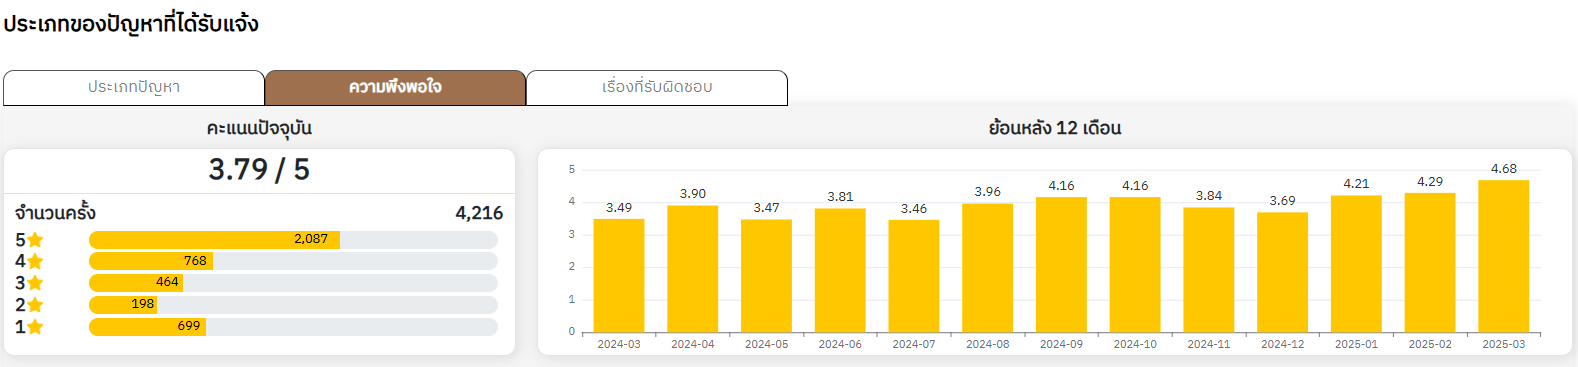The height and width of the screenshot is (367, 1578).
Task: Click the 5-star progress bar showing 2,087
Action: [293, 240]
